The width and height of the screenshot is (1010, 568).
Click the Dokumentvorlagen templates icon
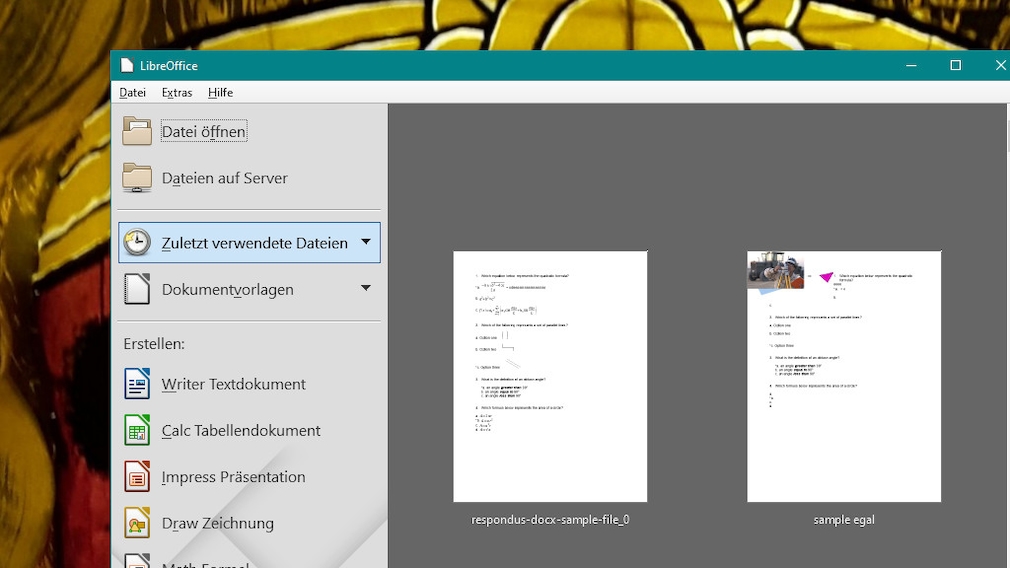(137, 289)
